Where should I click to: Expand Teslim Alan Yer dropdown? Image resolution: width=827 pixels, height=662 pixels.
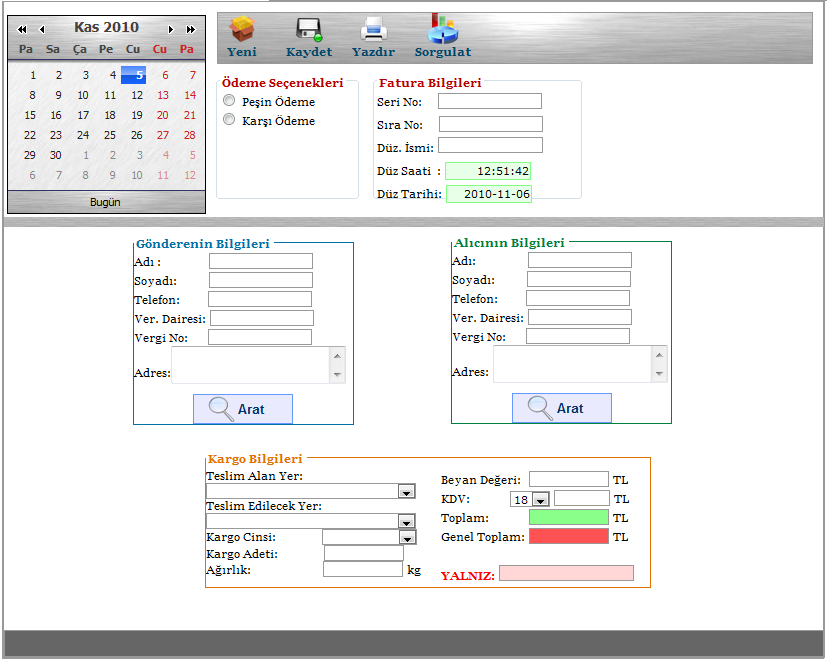406,491
